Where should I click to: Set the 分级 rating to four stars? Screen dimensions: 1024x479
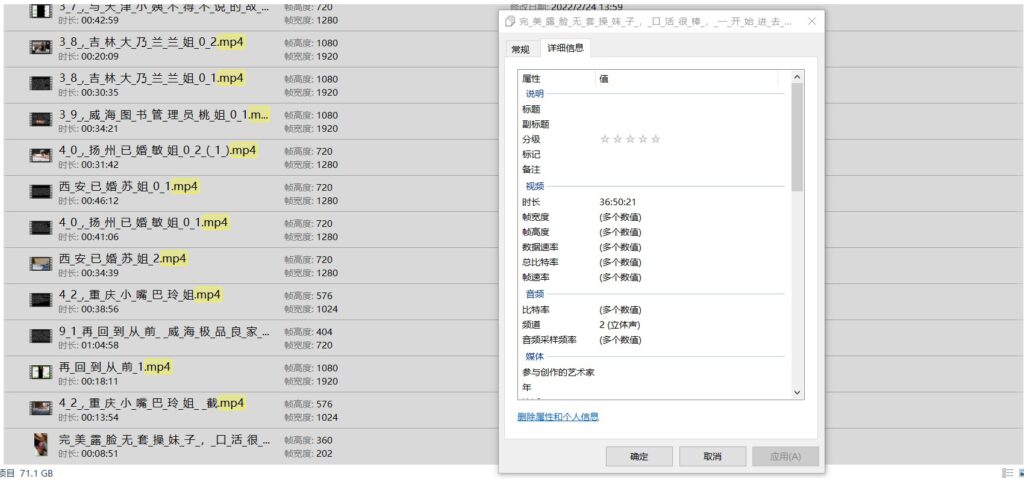pyautogui.click(x=643, y=139)
